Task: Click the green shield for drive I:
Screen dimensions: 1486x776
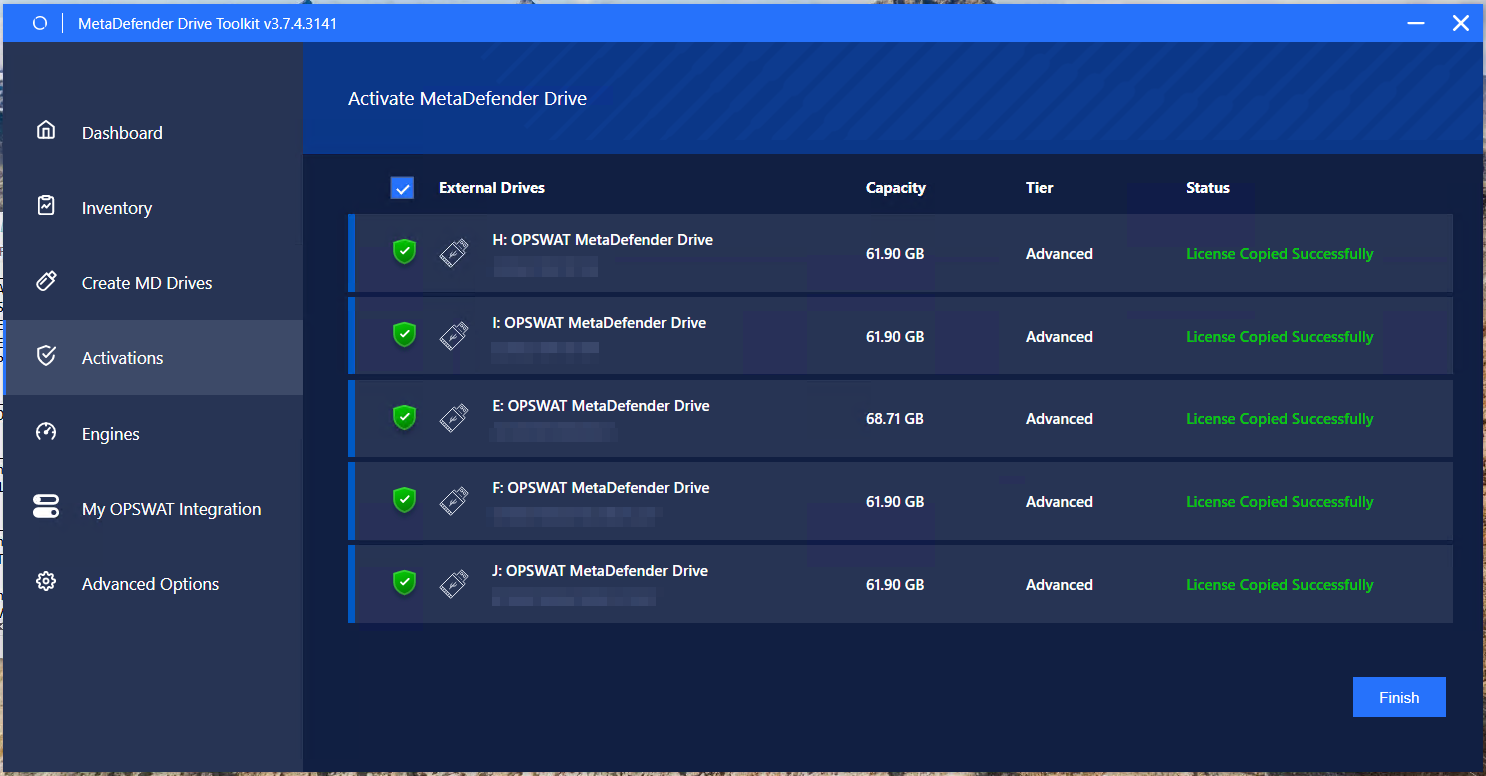Action: click(404, 334)
